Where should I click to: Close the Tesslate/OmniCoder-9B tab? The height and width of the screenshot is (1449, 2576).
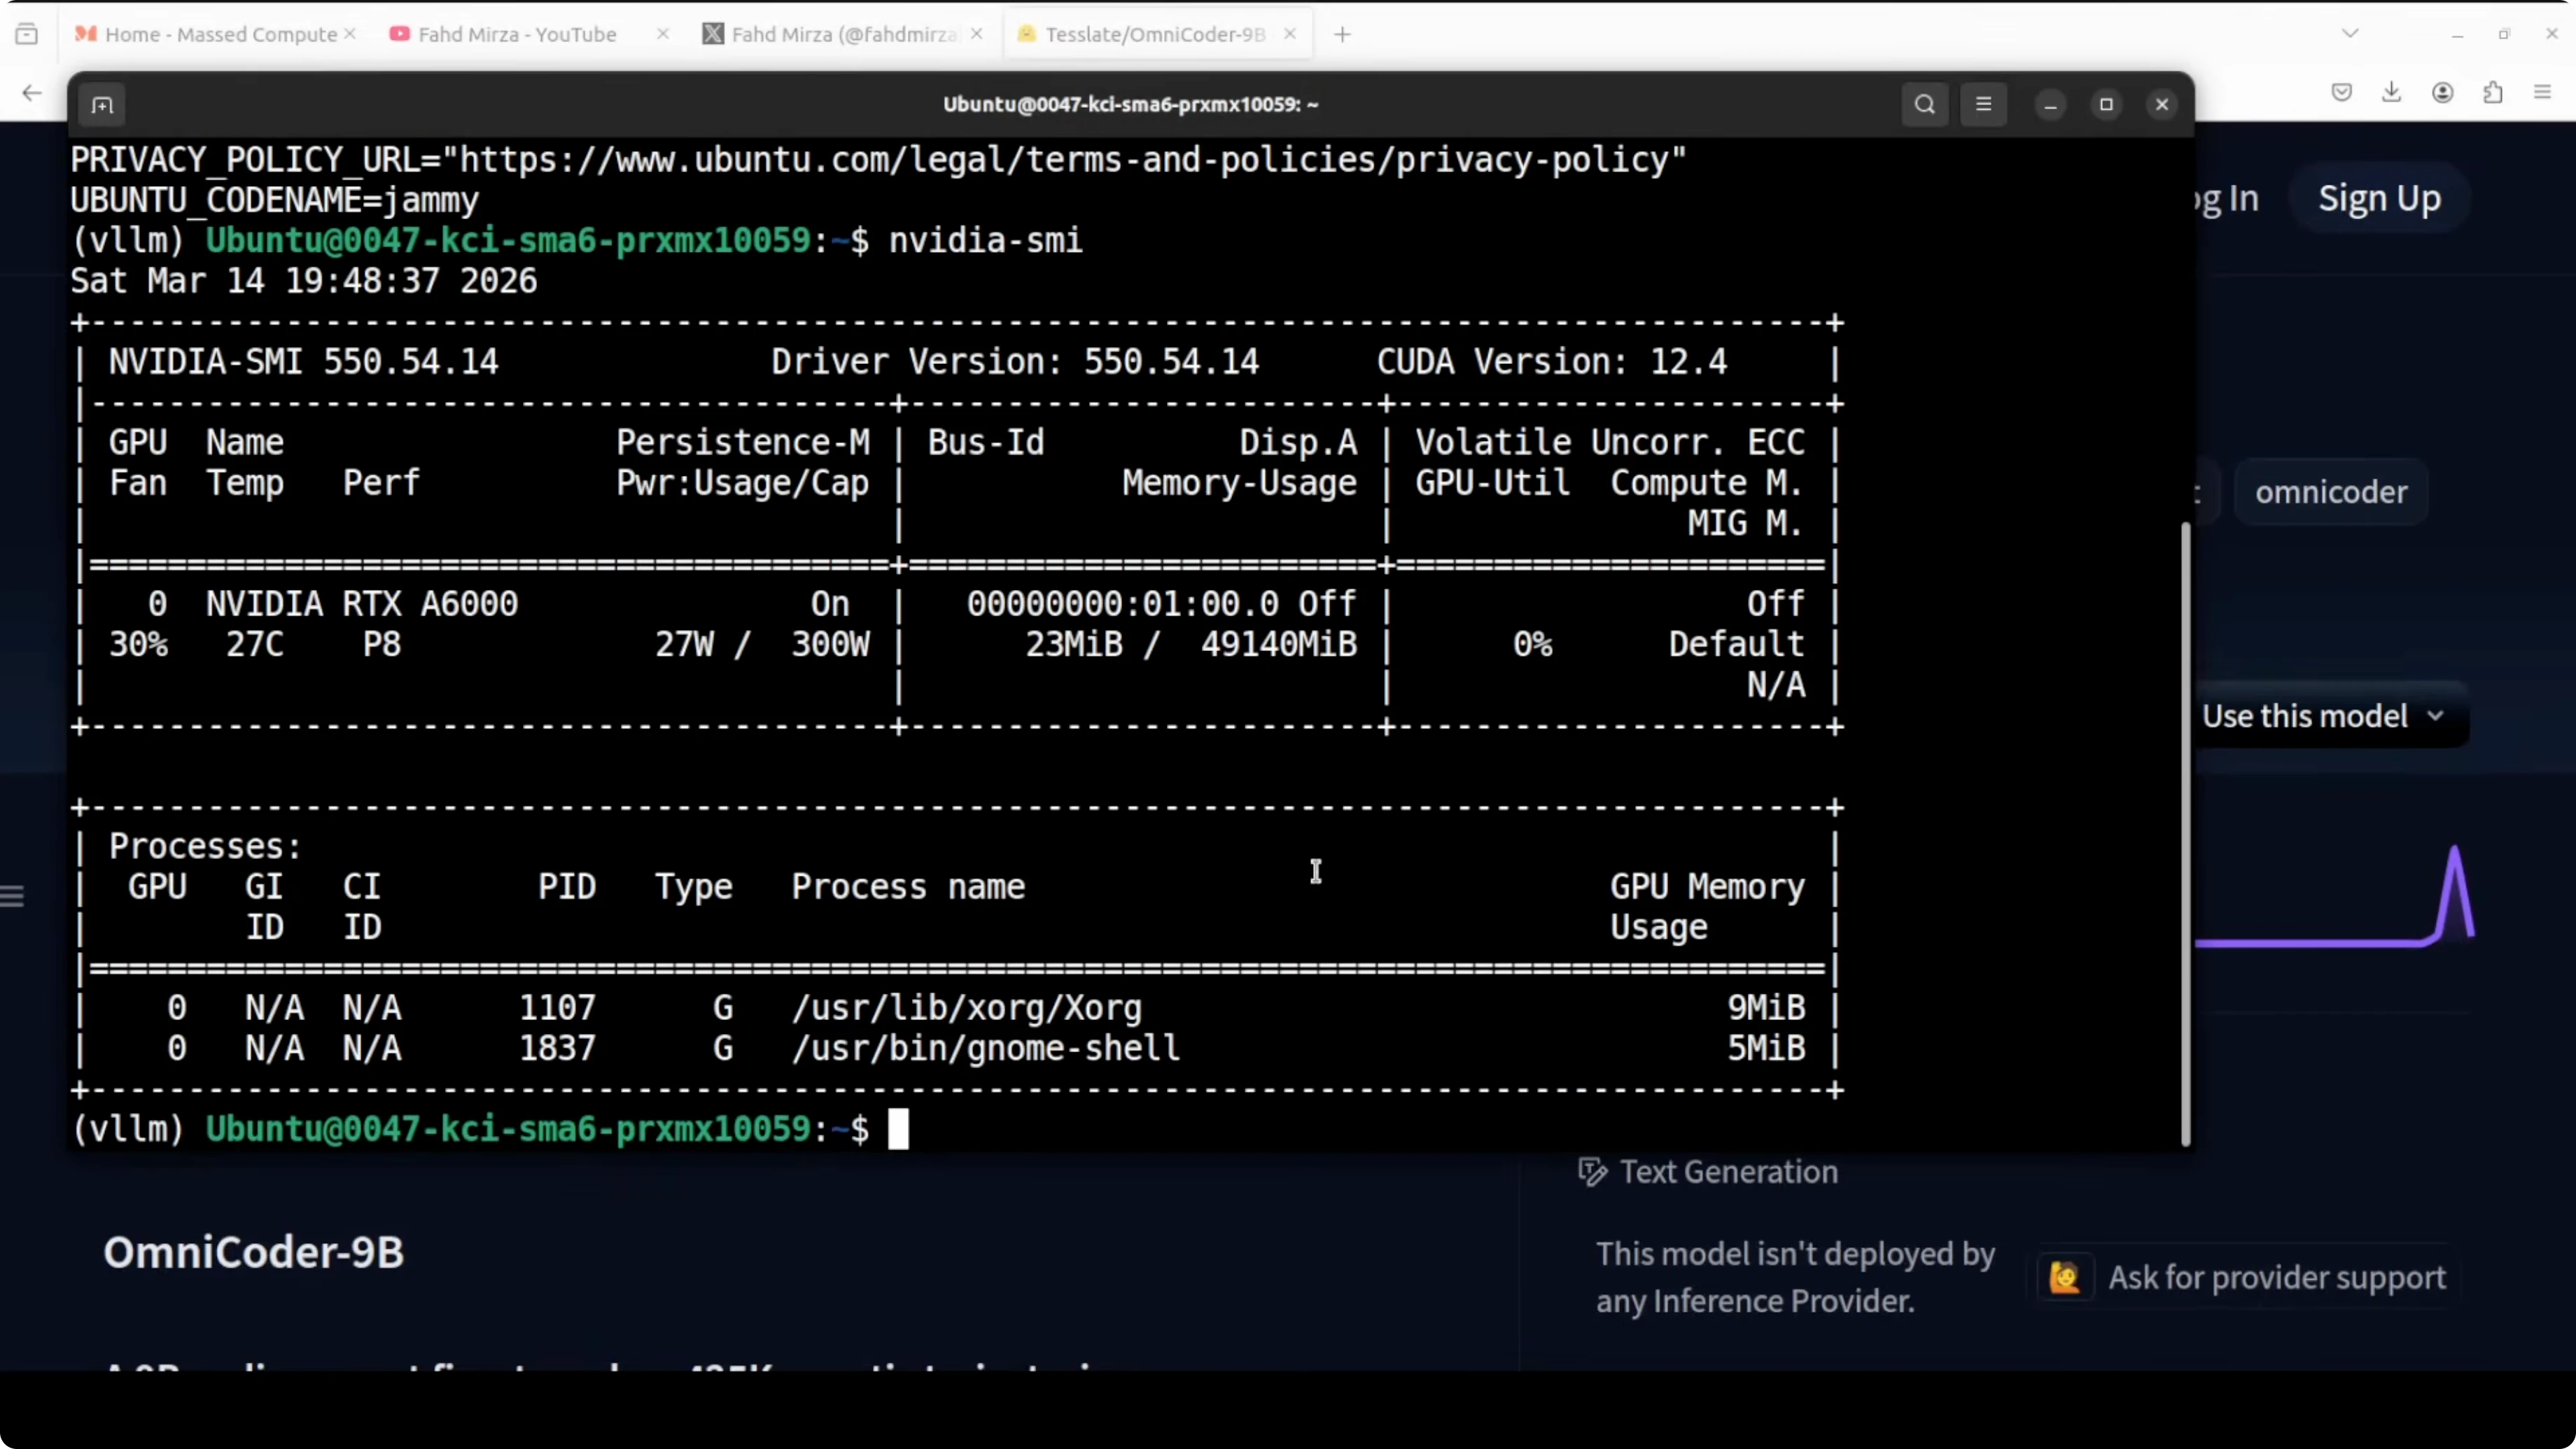[x=1290, y=34]
